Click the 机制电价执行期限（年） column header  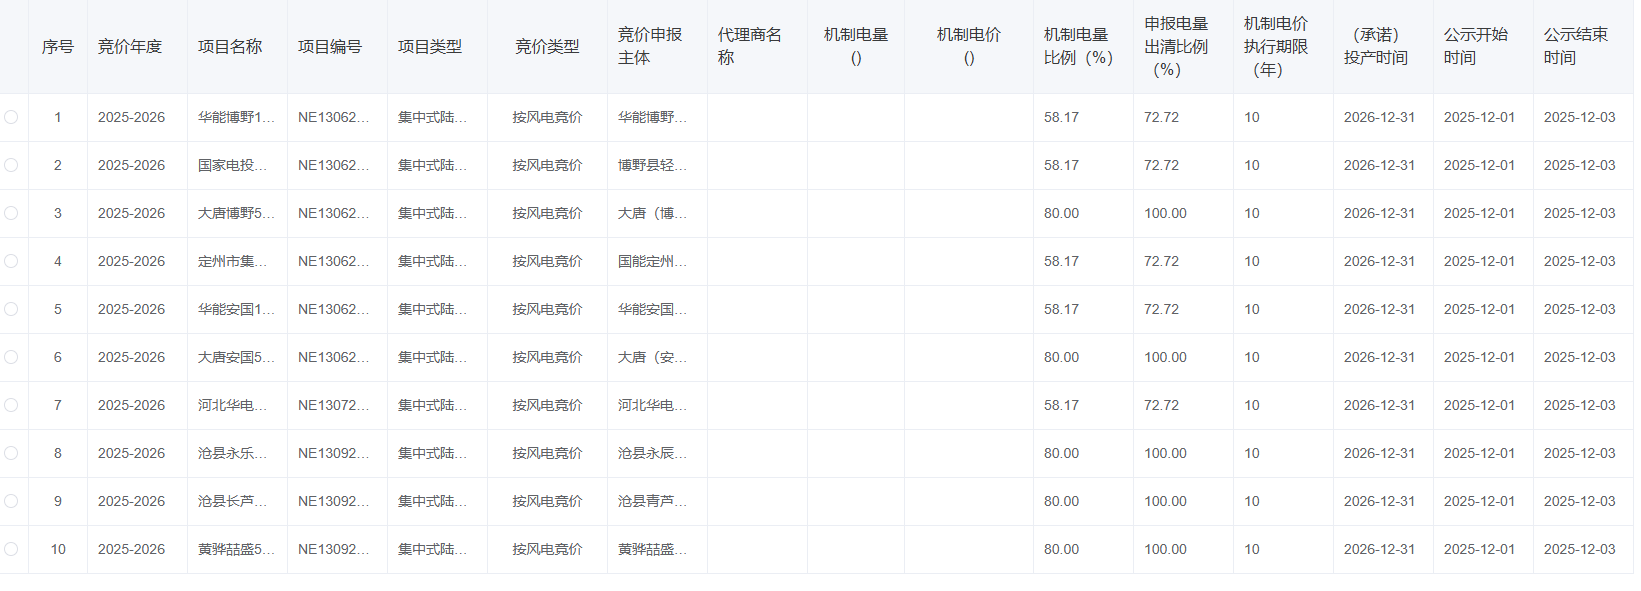(x=1276, y=47)
